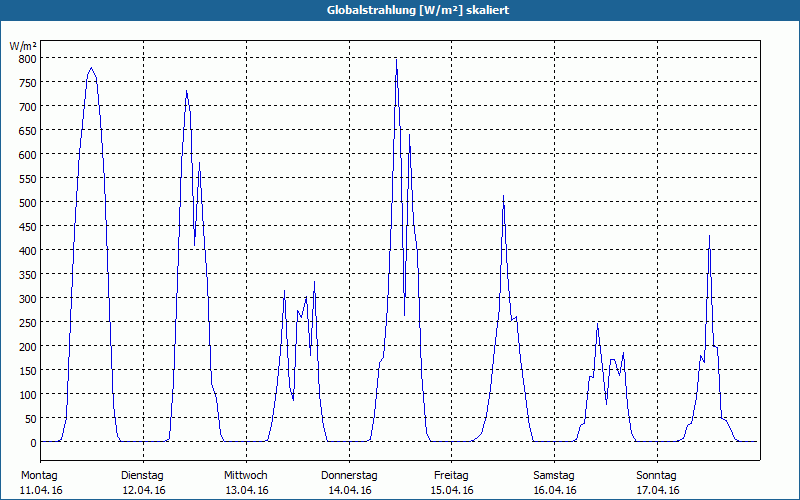Click the 600 y-axis value
Image resolution: width=800 pixels, height=500 pixels.
27,155
